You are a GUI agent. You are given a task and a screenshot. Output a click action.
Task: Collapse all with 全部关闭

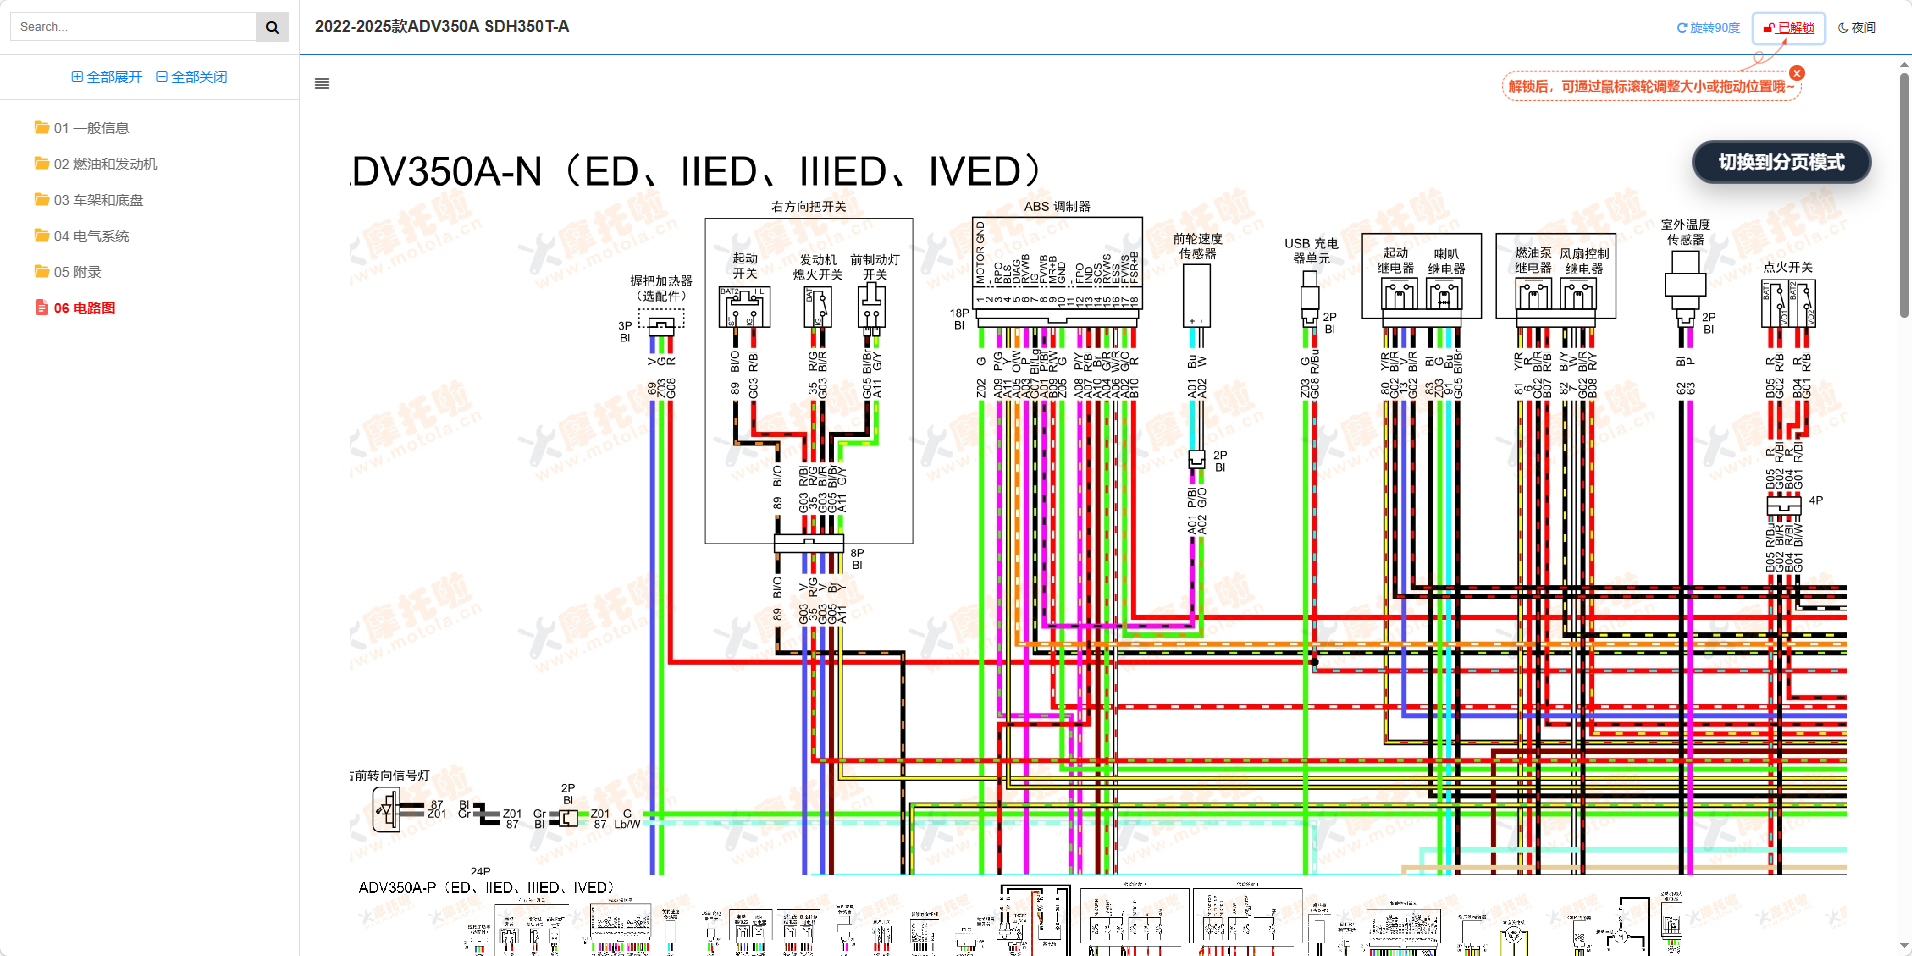(x=192, y=77)
